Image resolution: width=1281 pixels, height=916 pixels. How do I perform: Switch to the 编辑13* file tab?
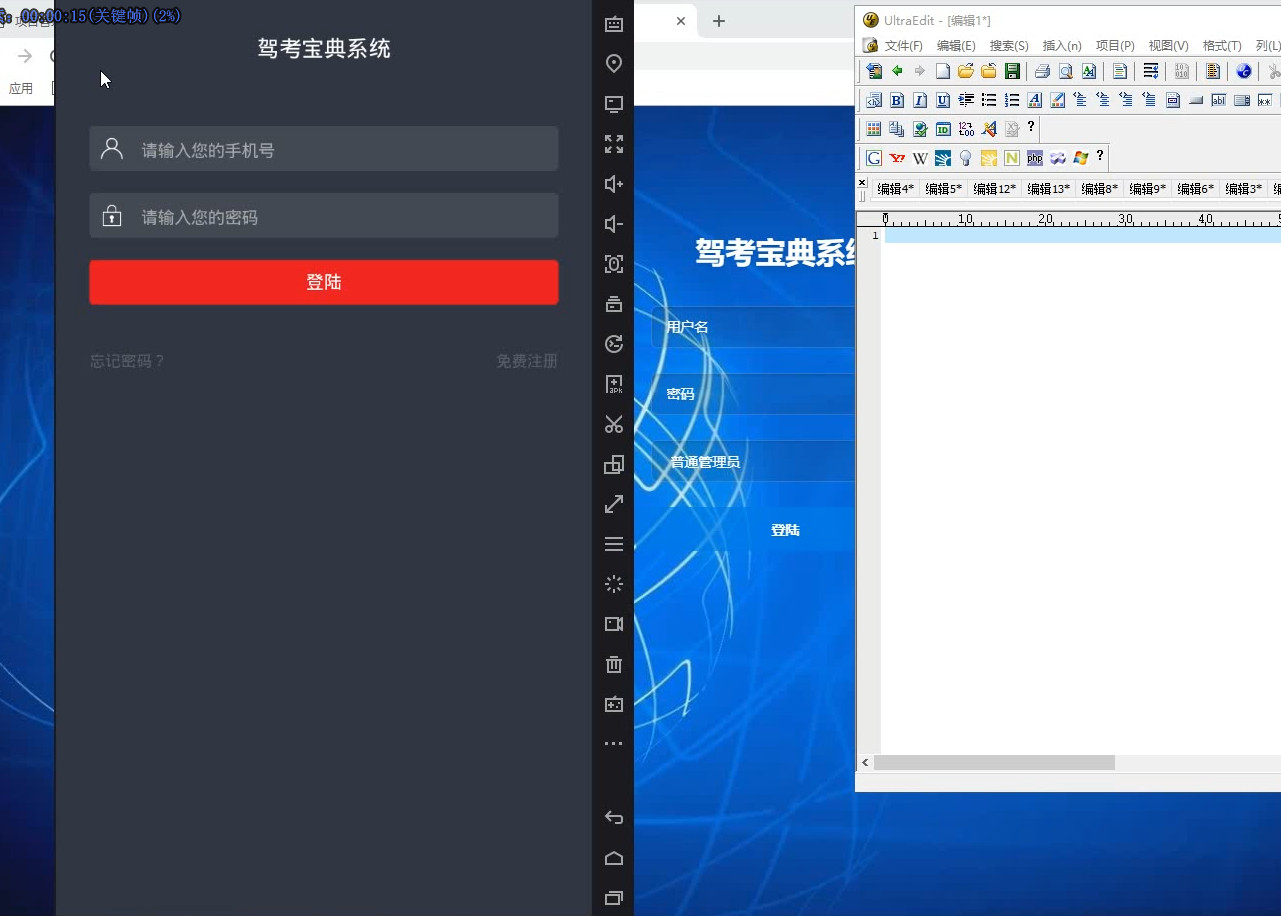click(1048, 188)
